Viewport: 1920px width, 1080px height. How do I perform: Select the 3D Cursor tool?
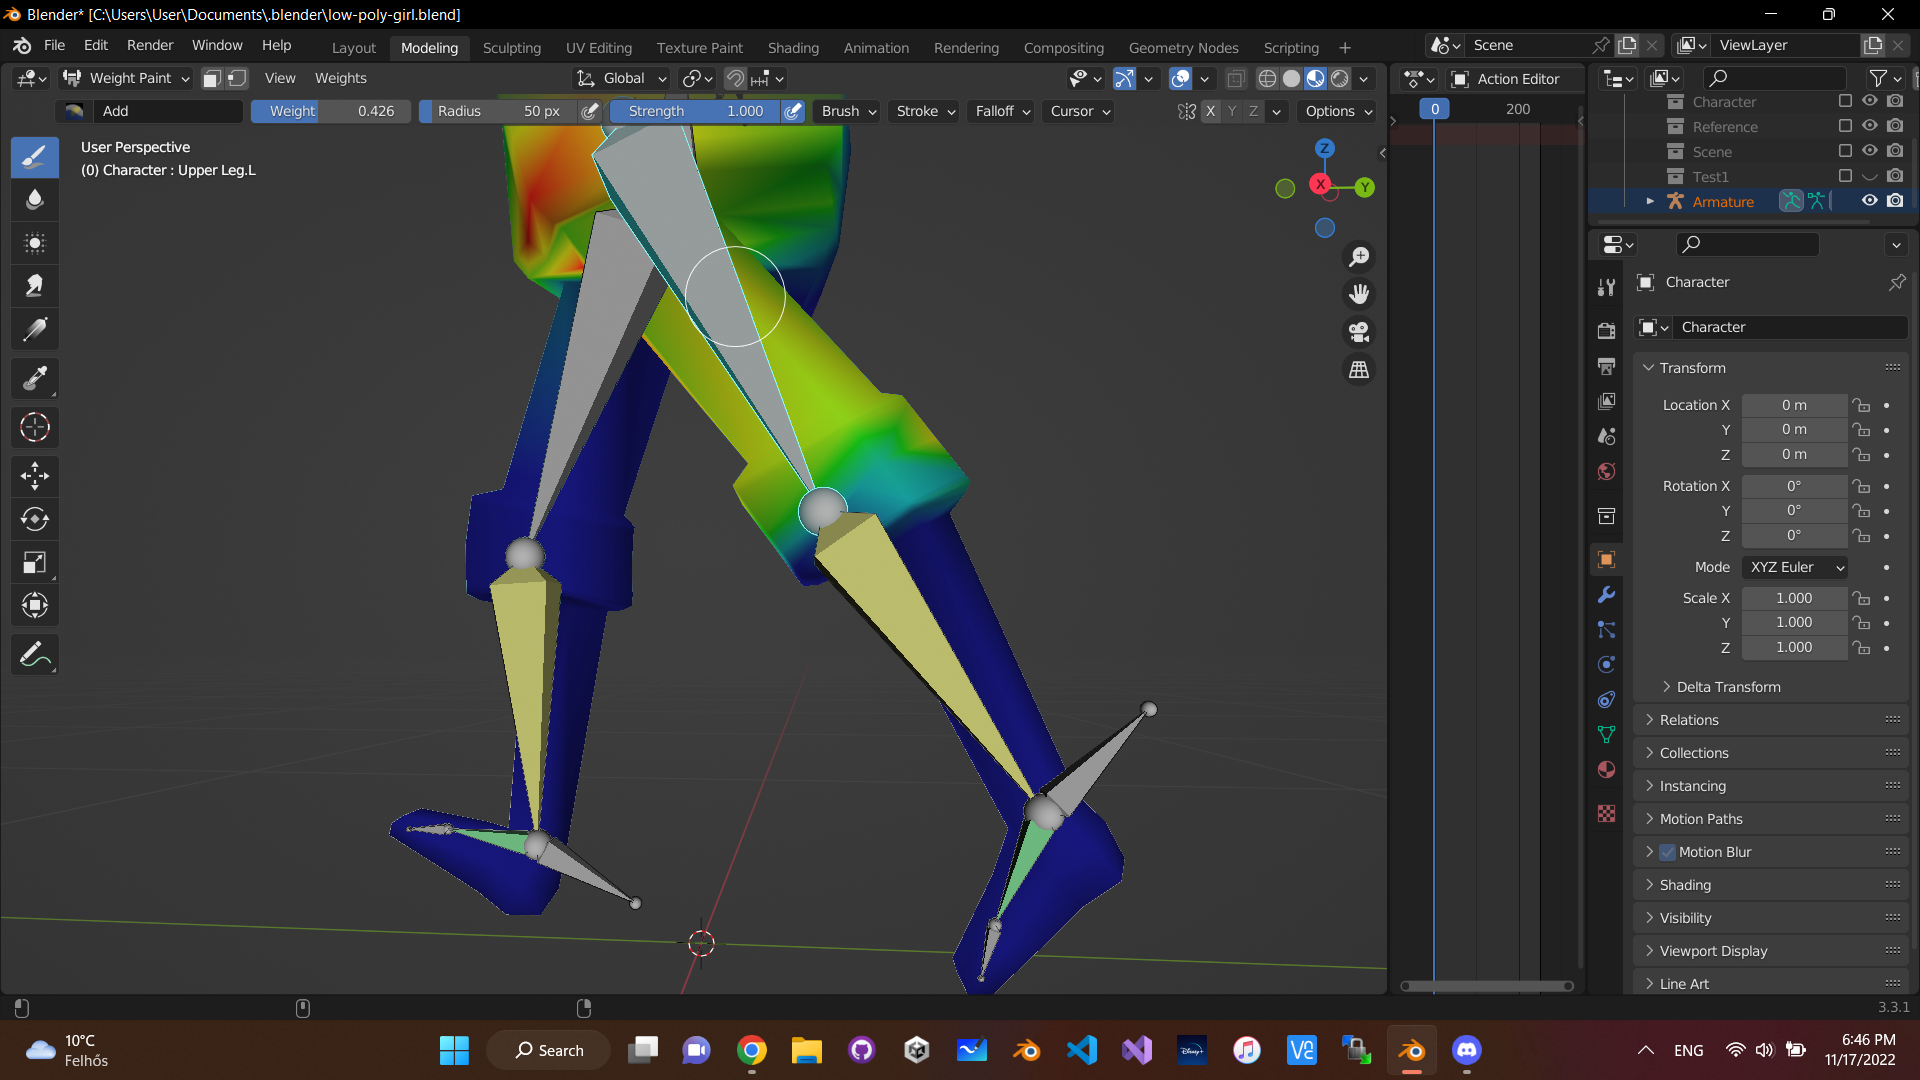coord(35,427)
